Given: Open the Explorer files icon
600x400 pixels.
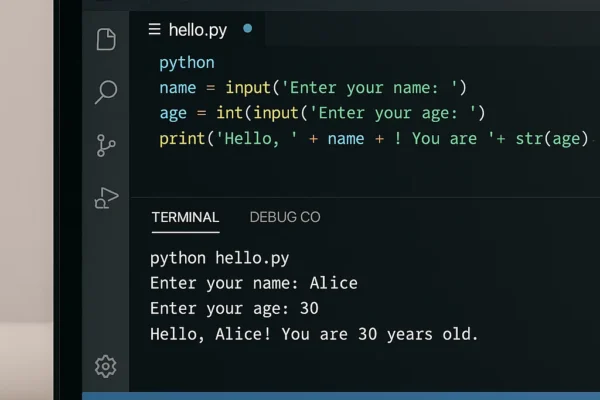Looking at the screenshot, I should tap(106, 39).
